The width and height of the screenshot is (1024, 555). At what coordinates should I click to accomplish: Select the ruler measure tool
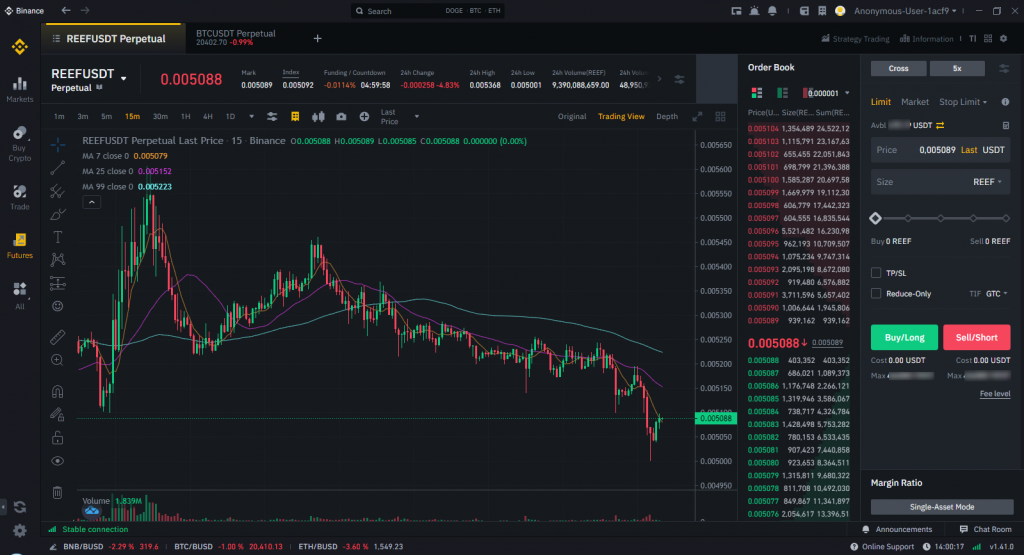pos(57,337)
